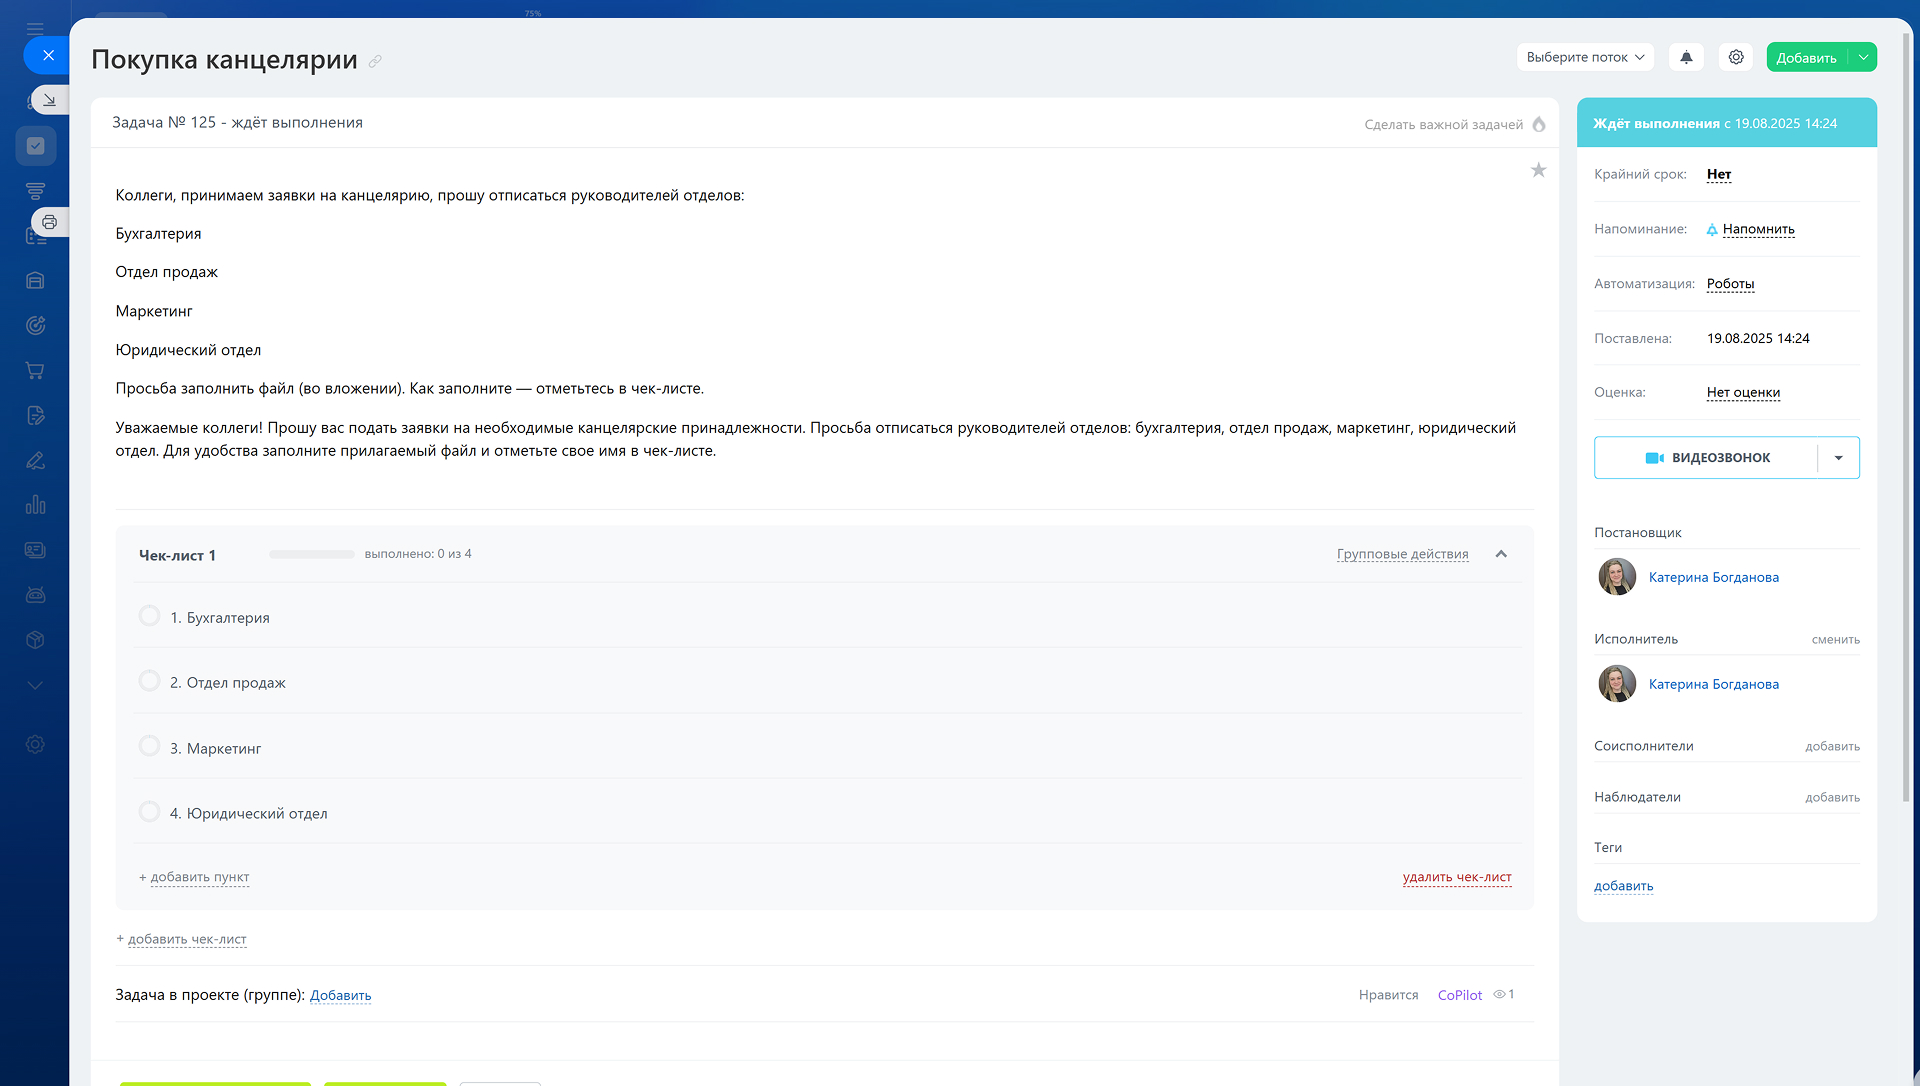This screenshot has height=1086, width=1920.
Task: Click Катерина Богданова executor avatar
Action: (x=1616, y=684)
